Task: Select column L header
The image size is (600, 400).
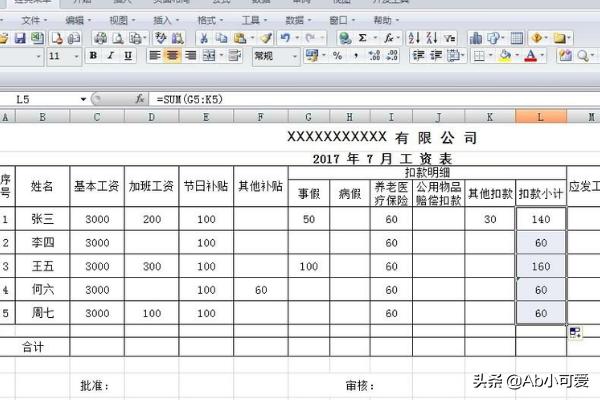Action: tap(541, 117)
